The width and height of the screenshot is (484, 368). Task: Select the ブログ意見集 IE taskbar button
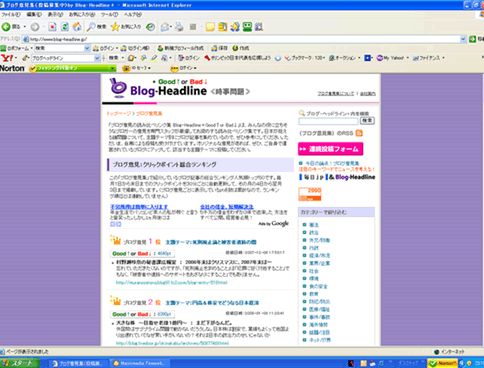pyautogui.click(x=79, y=363)
